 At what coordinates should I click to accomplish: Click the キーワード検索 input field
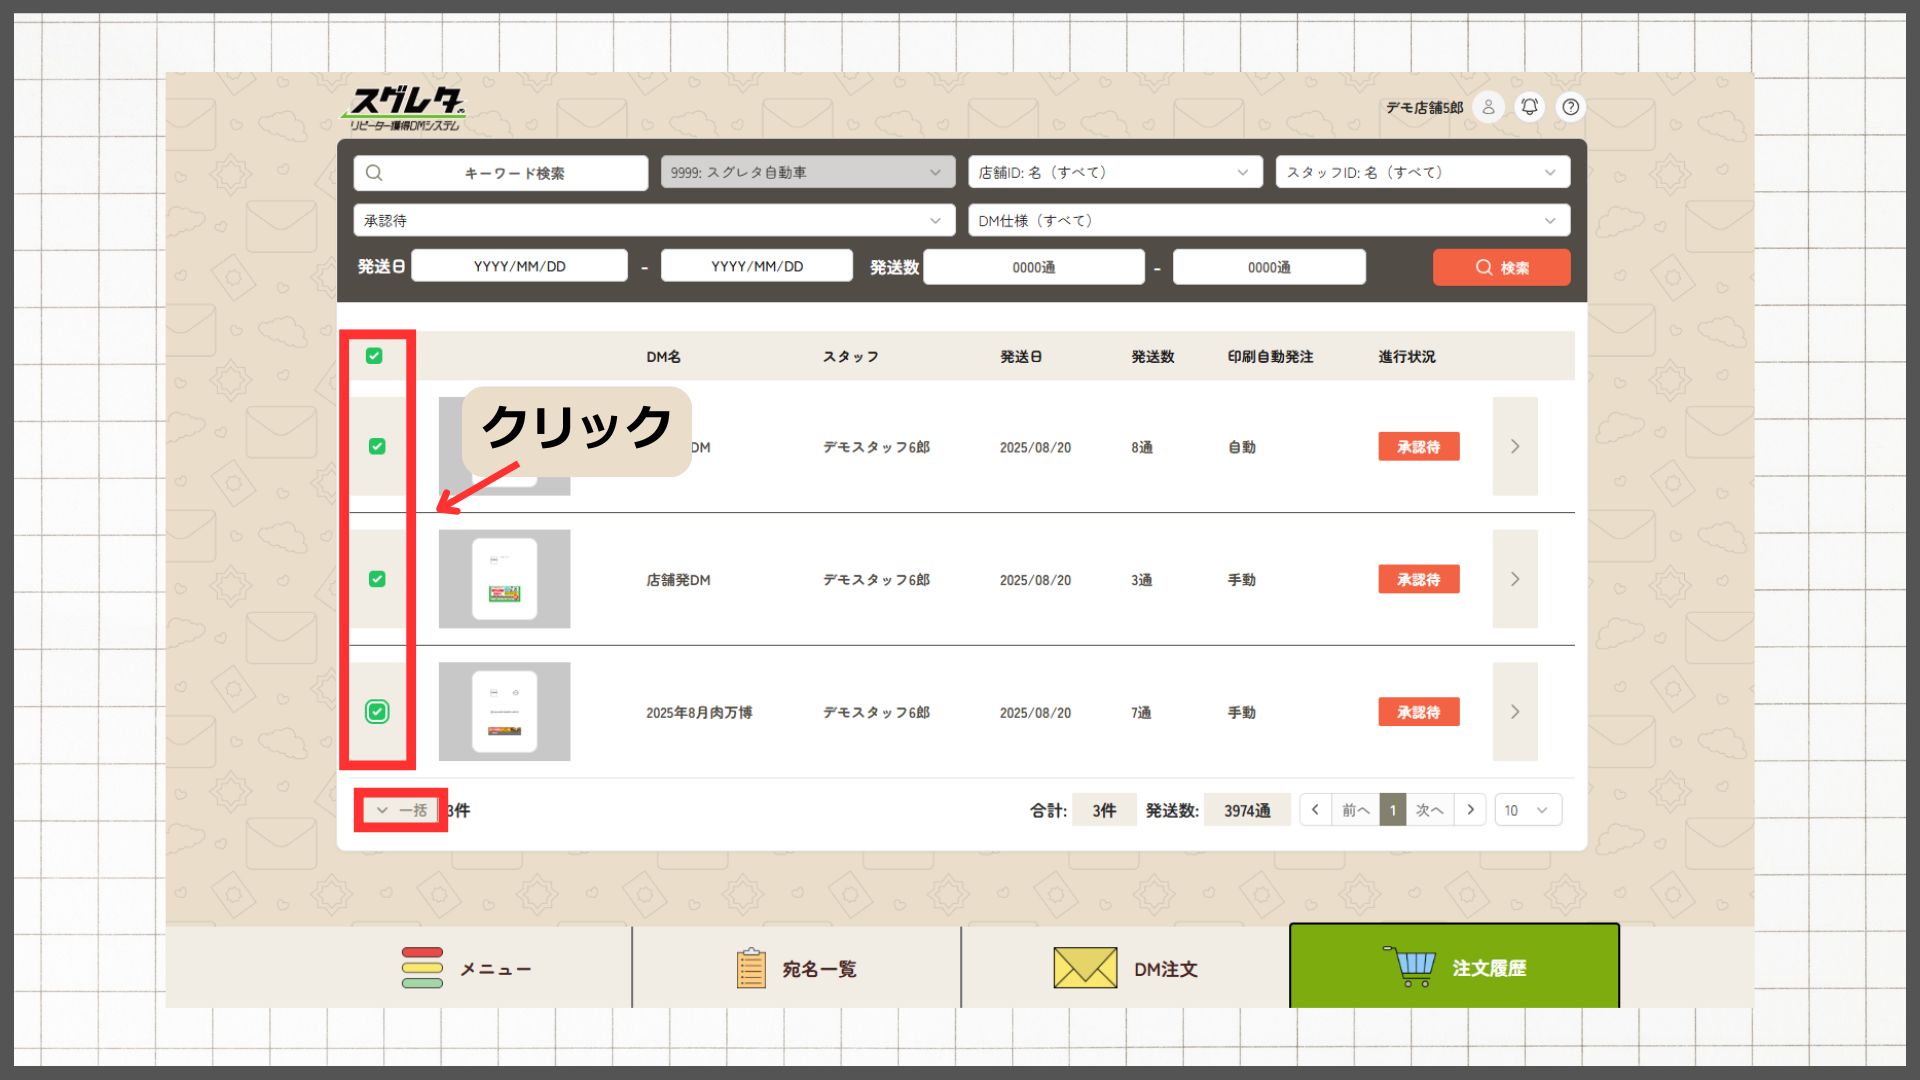tap(501, 172)
